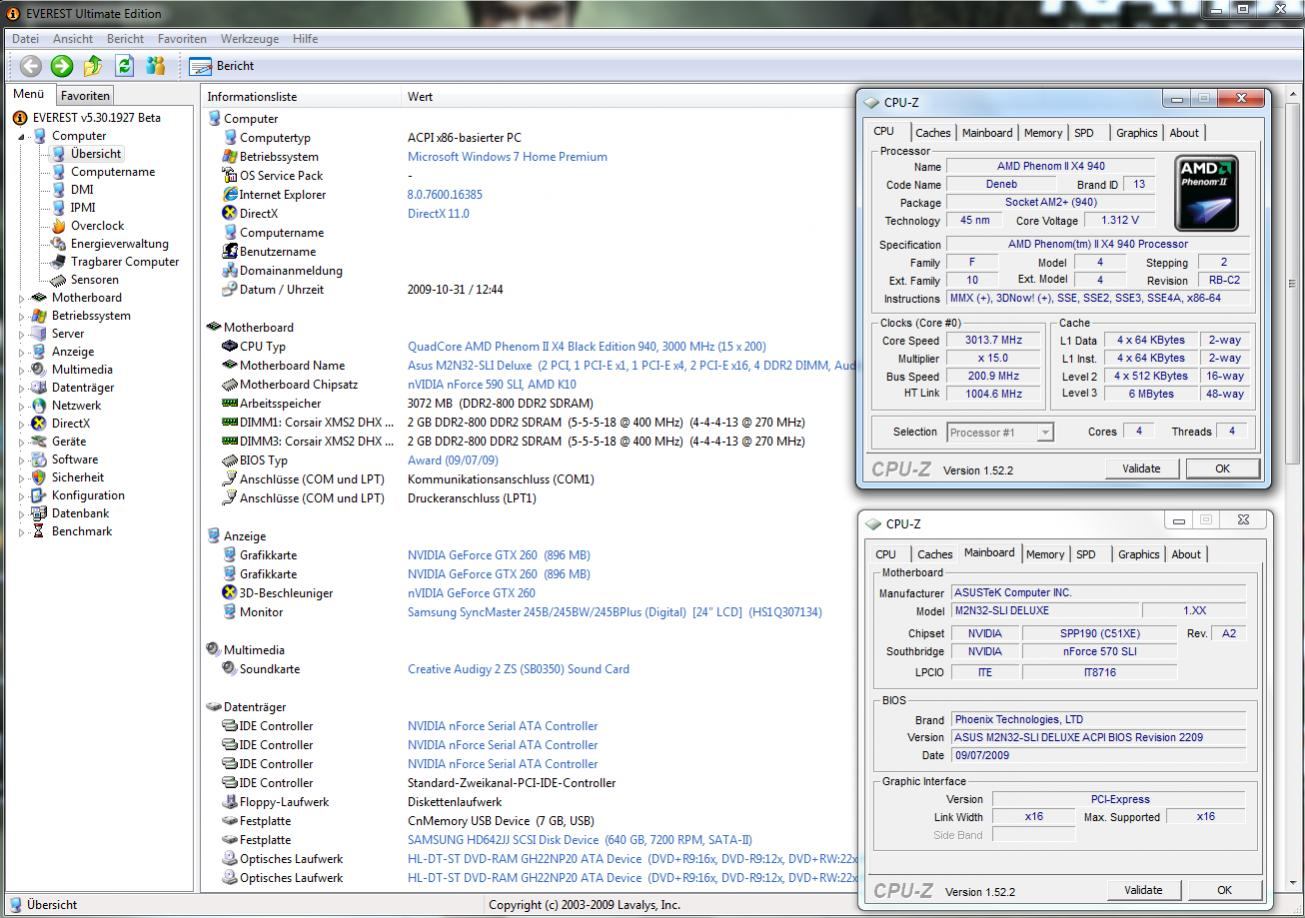Switch to the Menü tab
The width and height of the screenshot is (1305, 918).
(x=29, y=95)
